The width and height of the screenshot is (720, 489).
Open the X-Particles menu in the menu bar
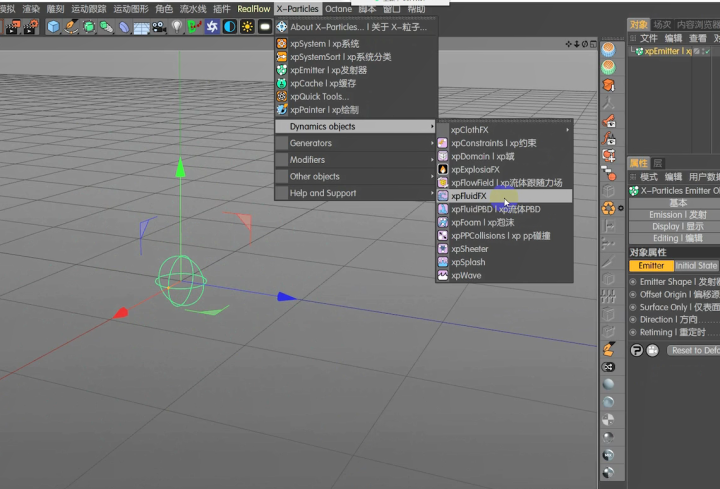point(298,9)
